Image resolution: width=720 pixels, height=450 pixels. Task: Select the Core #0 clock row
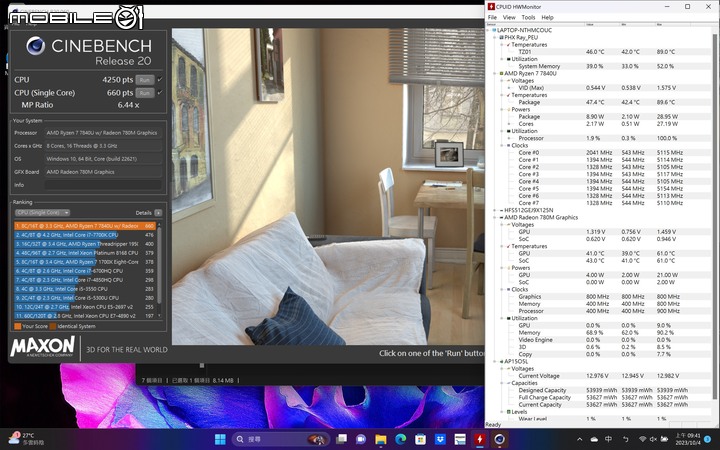[599, 153]
